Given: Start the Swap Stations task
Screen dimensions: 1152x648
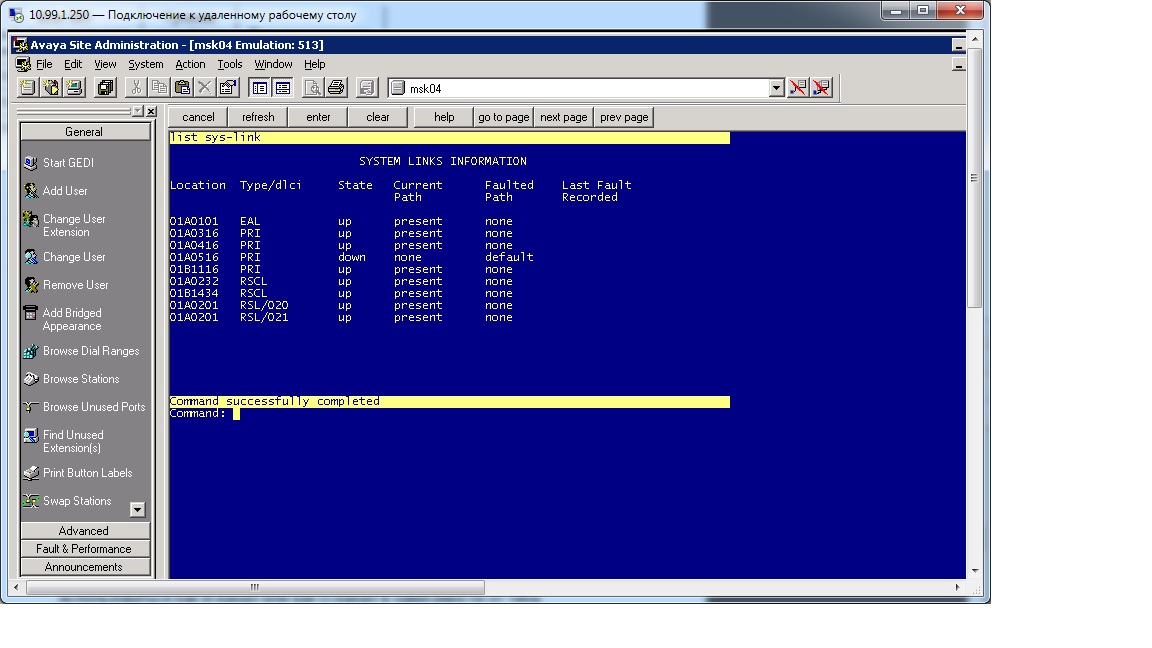Looking at the screenshot, I should [x=67, y=501].
